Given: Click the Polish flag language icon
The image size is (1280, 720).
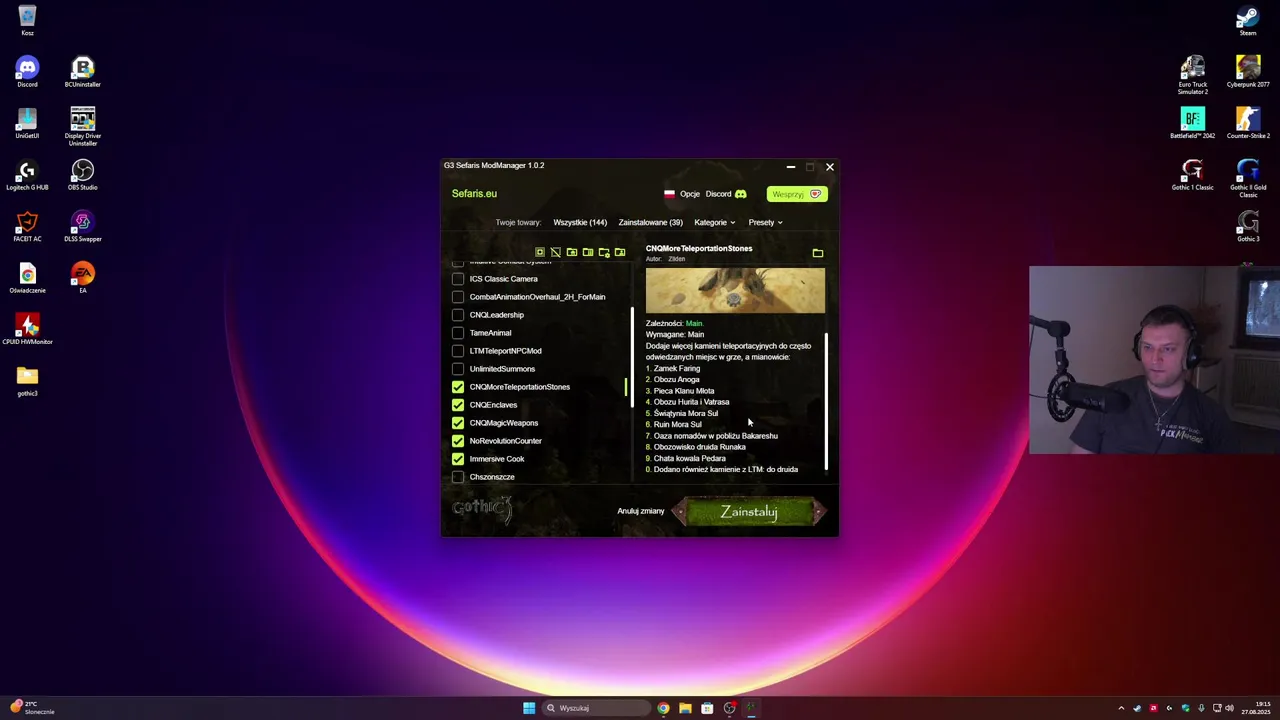Looking at the screenshot, I should point(669,194).
